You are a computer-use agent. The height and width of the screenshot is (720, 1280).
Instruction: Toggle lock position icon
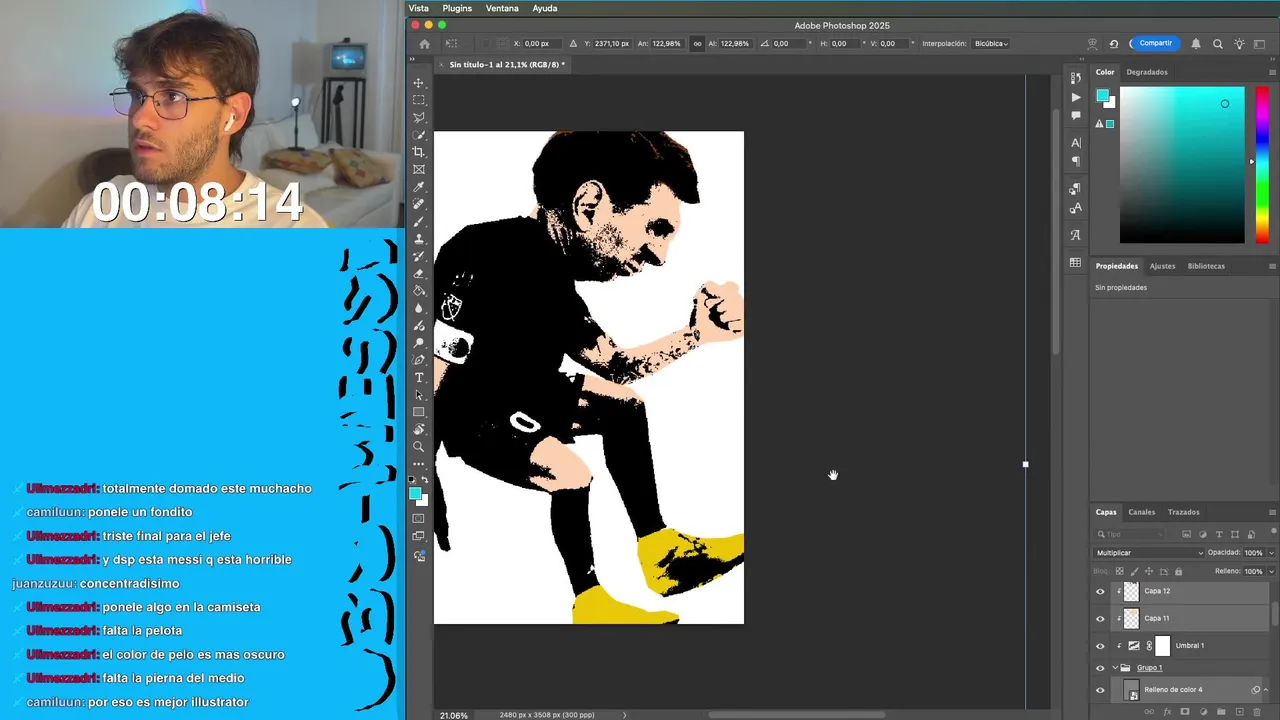1148,571
